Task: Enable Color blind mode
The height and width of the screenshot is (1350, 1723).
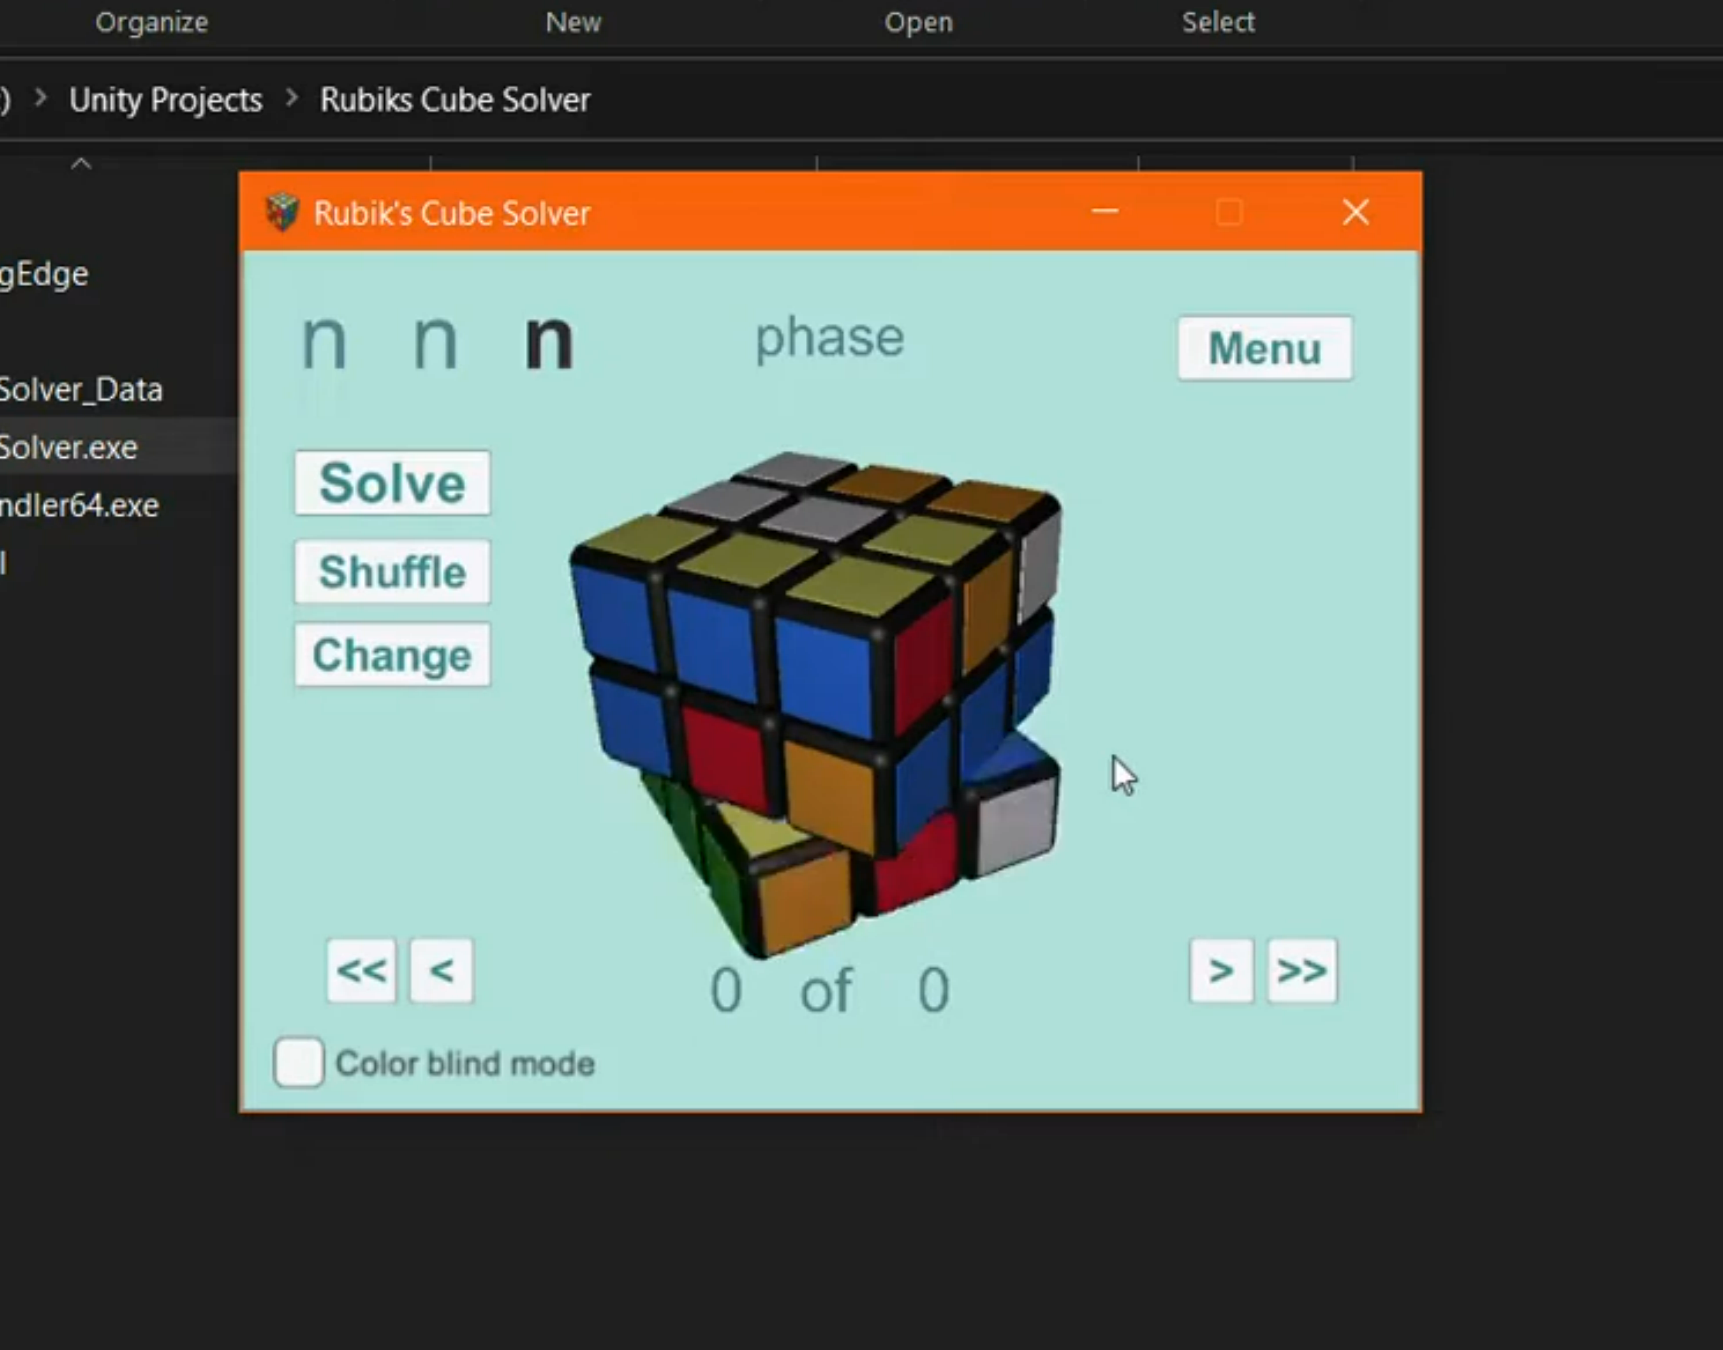Action: pyautogui.click(x=297, y=1063)
